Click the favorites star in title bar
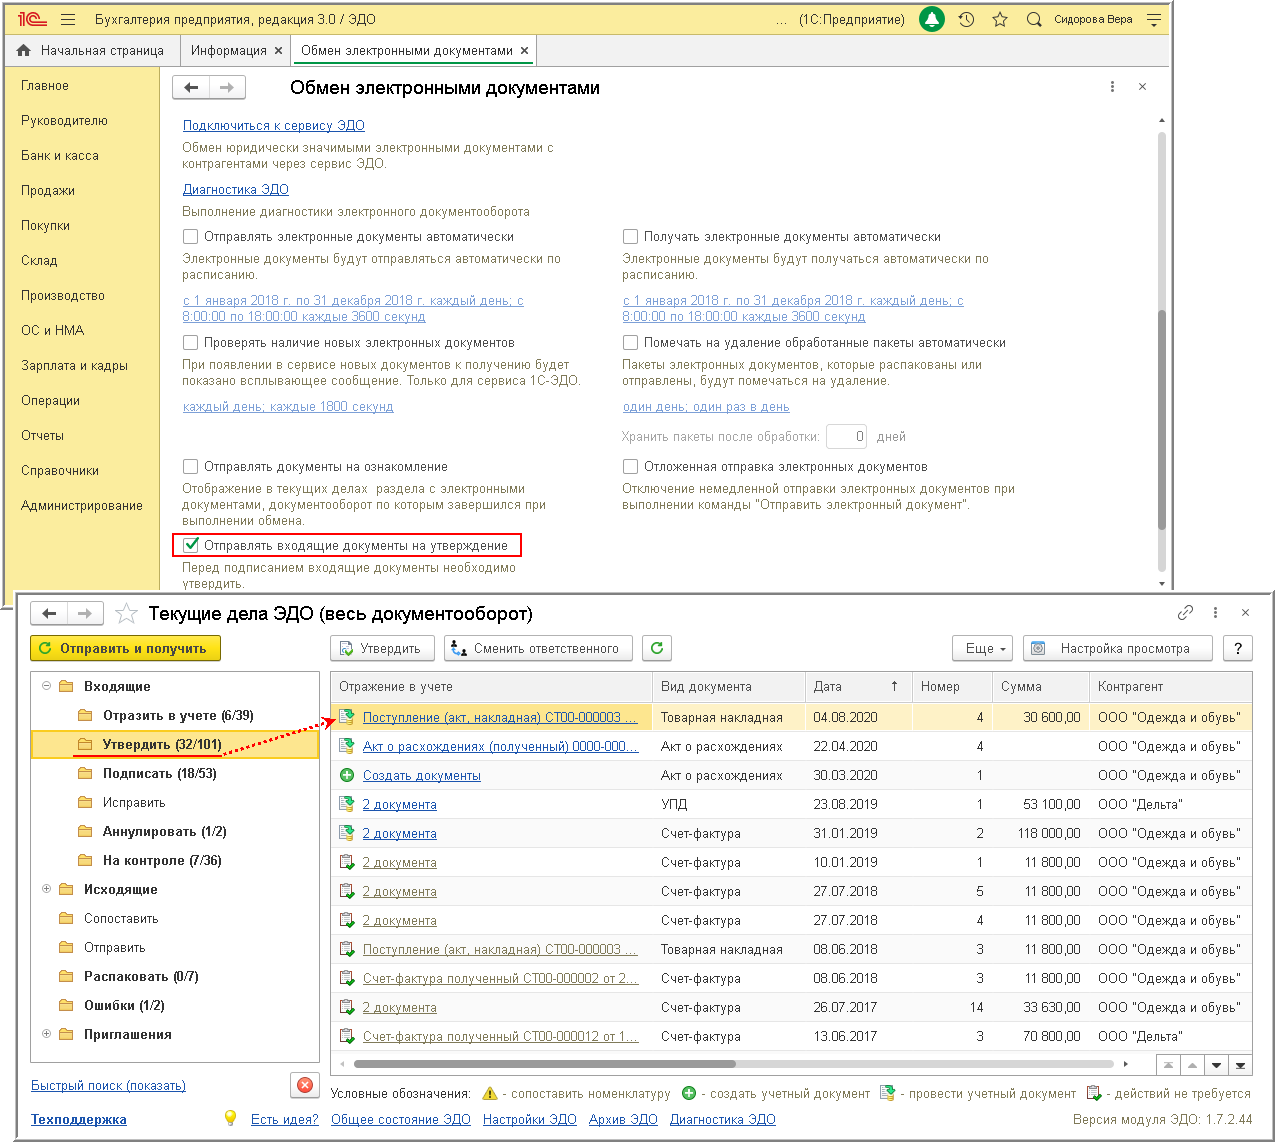 click(1000, 19)
